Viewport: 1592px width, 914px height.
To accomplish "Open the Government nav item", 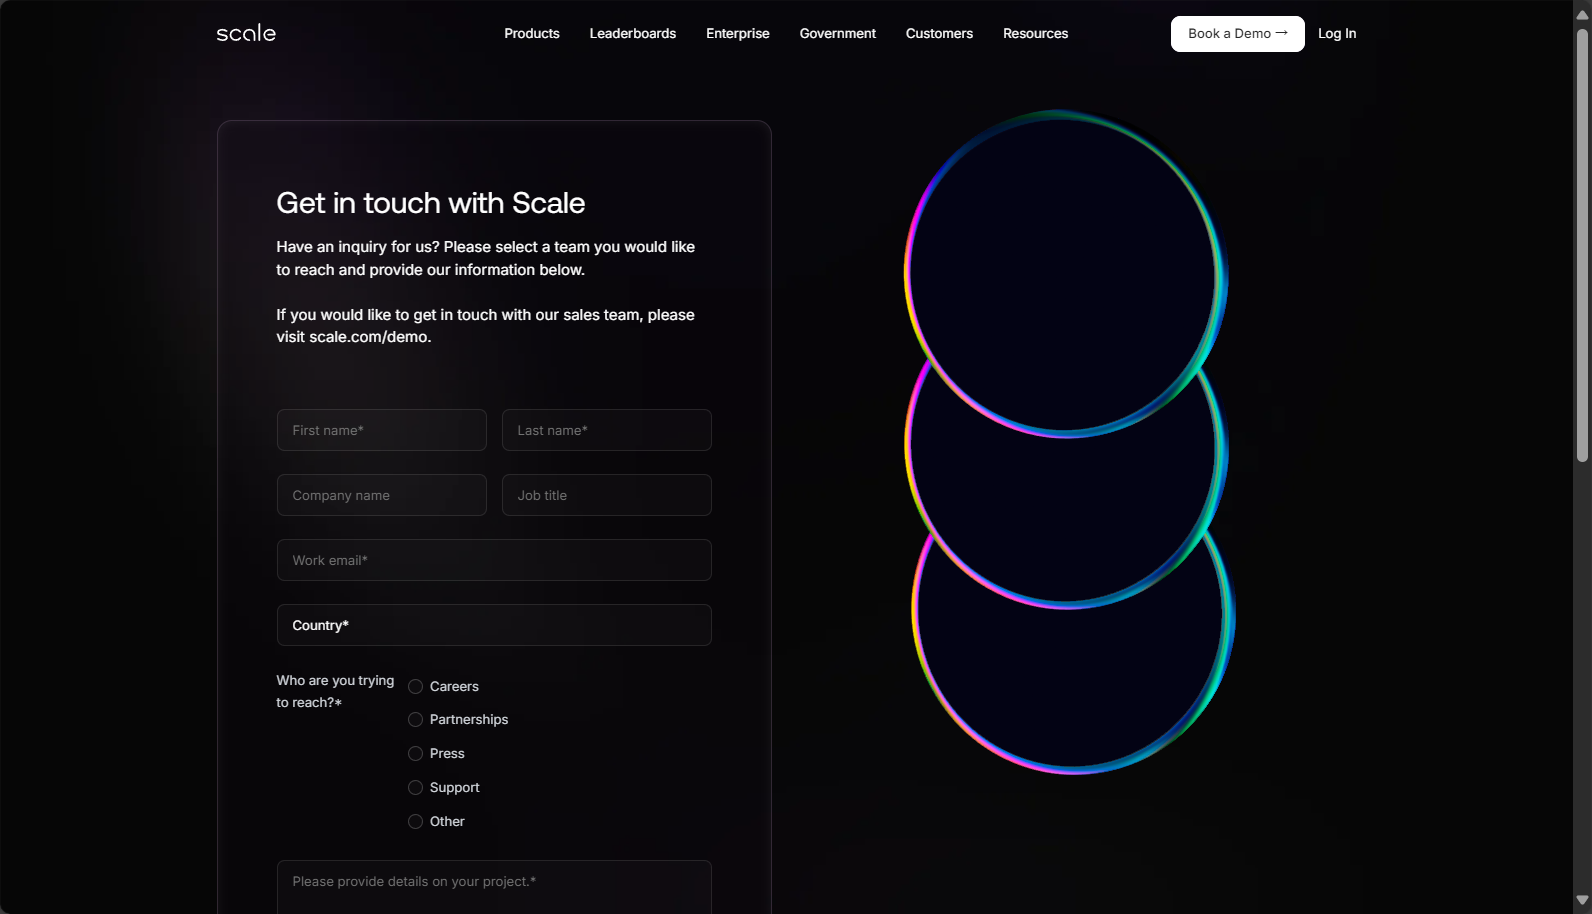I will click(x=838, y=33).
